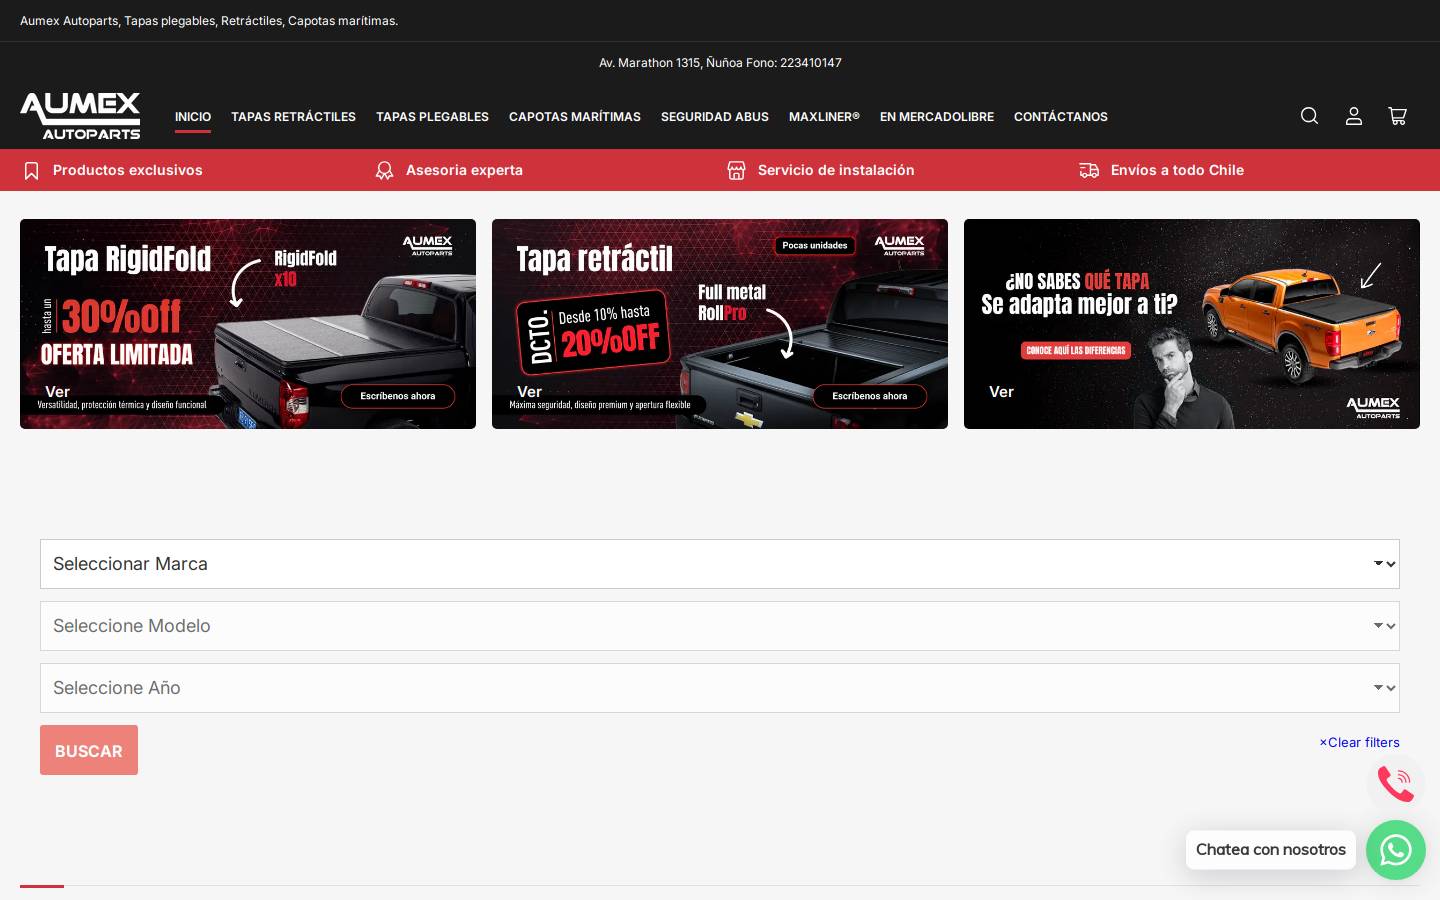Expand the Seleccionar Marca dropdown
1440x900 pixels.
[720, 564]
